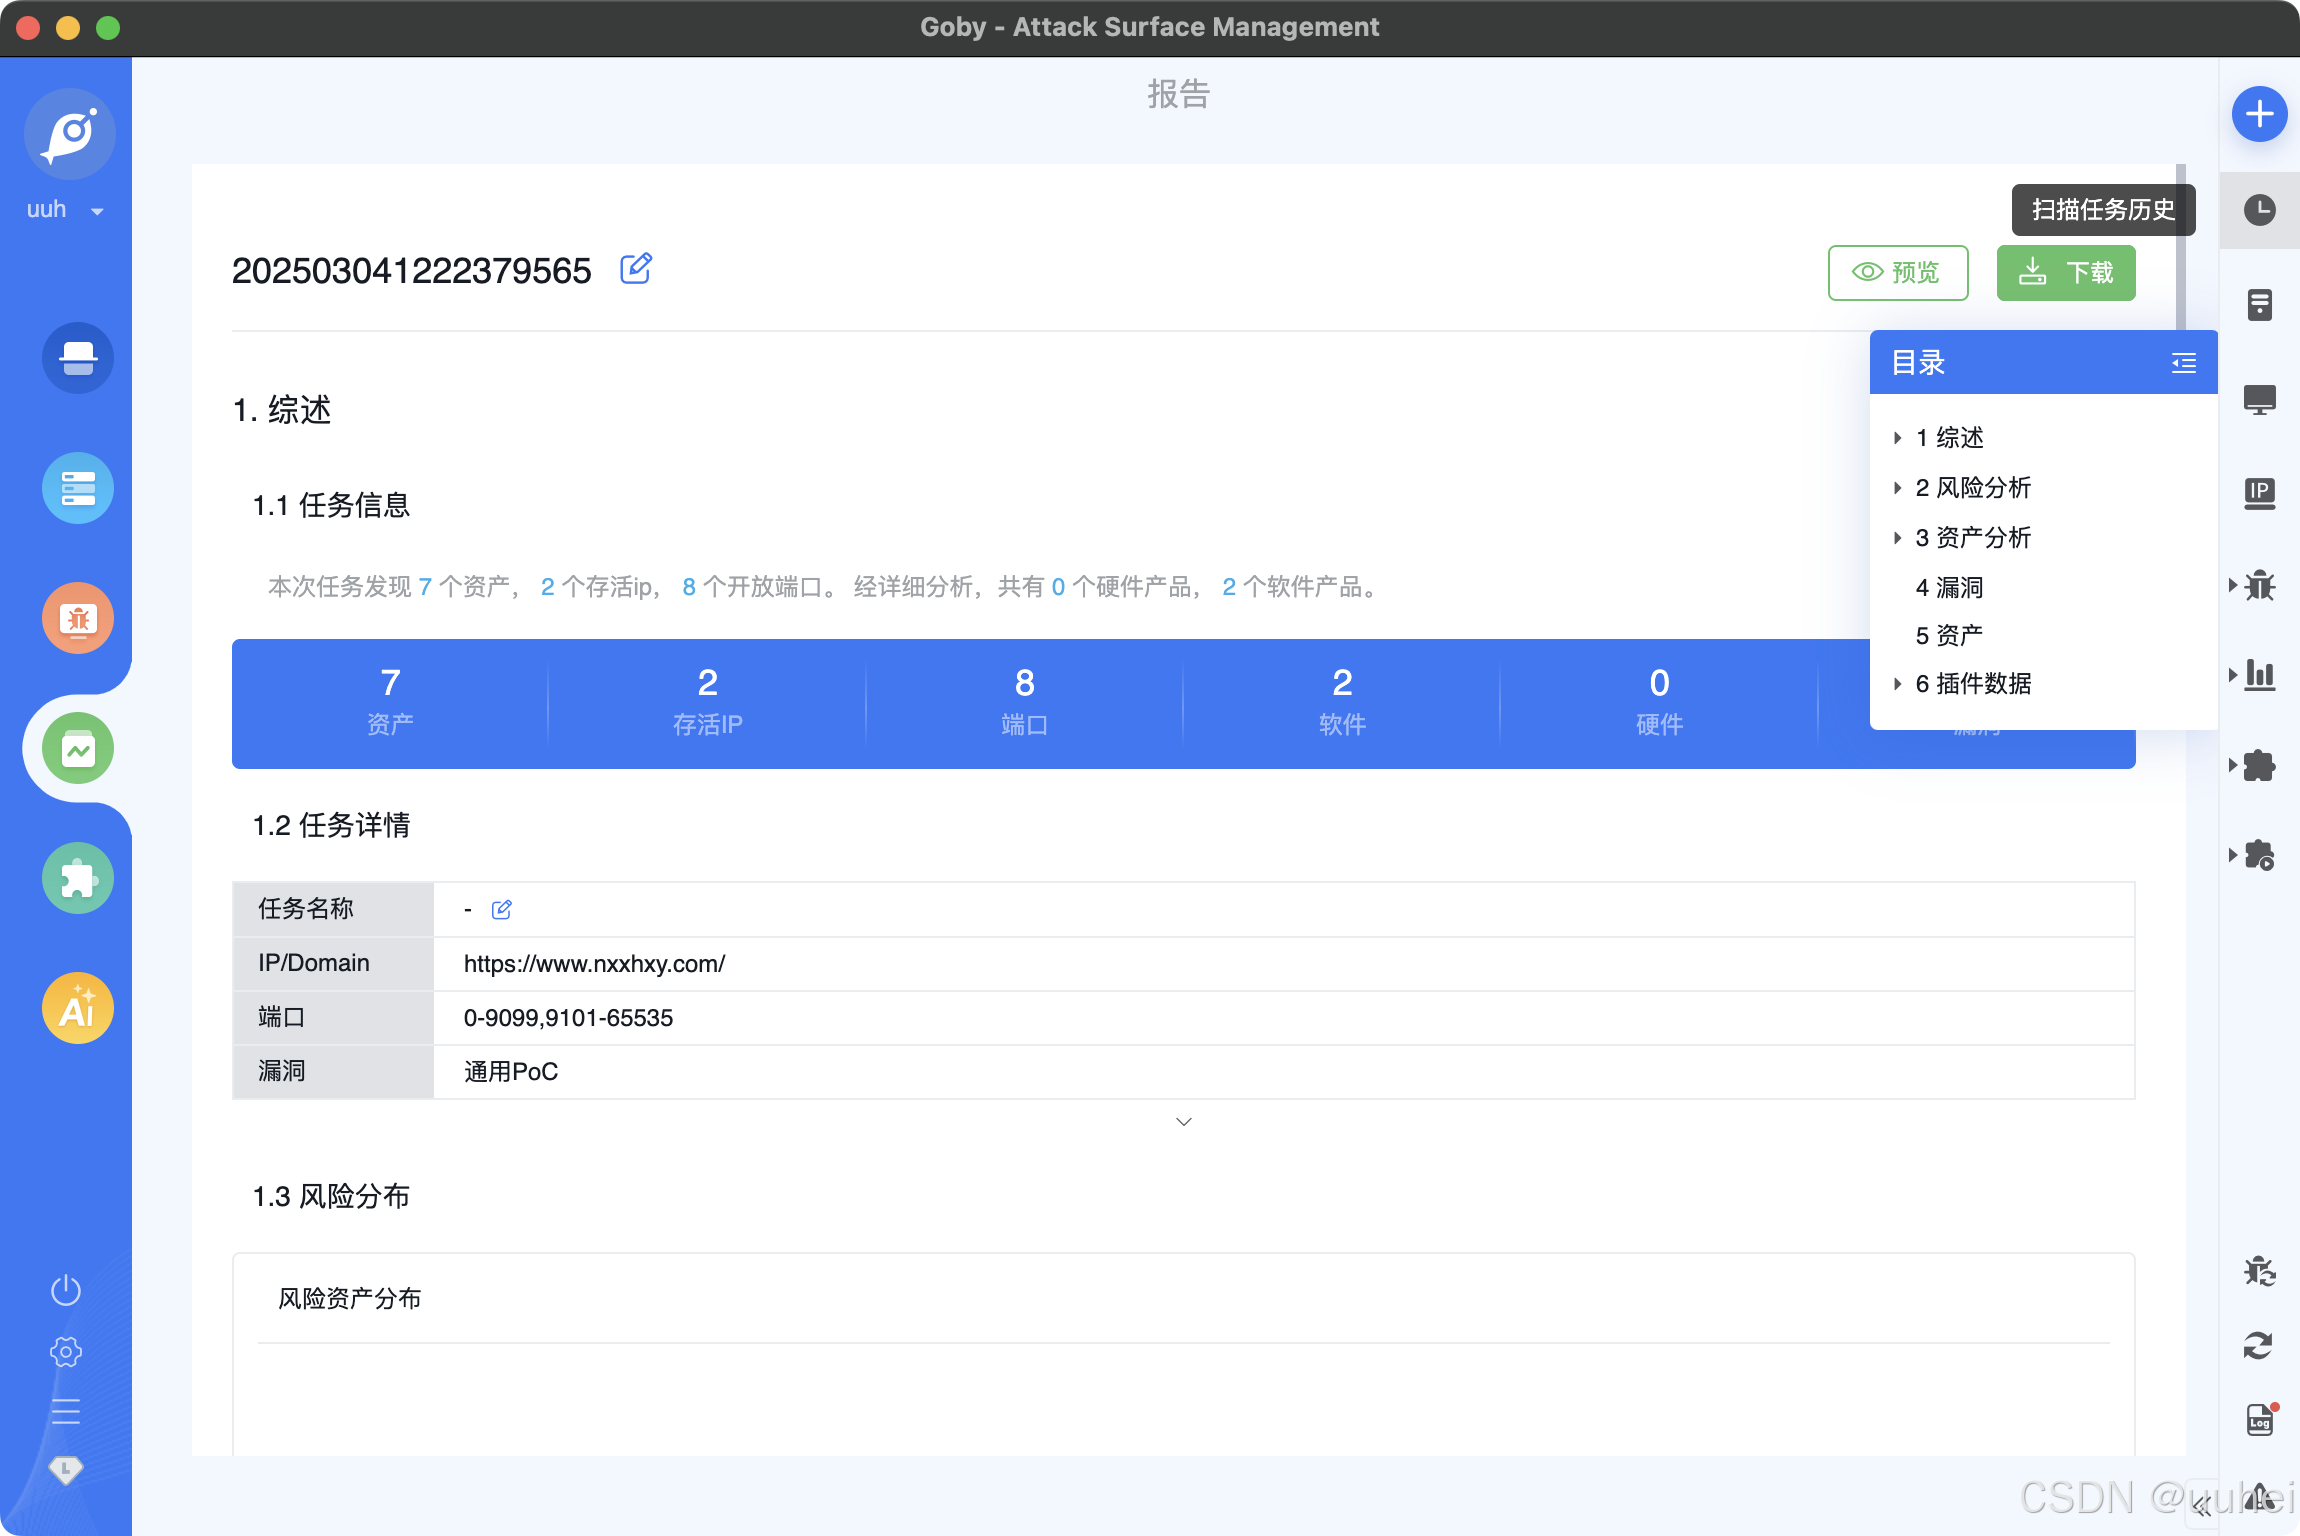Image resolution: width=2300 pixels, height=1536 pixels.
Task: Open the uuh account dropdown
Action: (x=63, y=208)
